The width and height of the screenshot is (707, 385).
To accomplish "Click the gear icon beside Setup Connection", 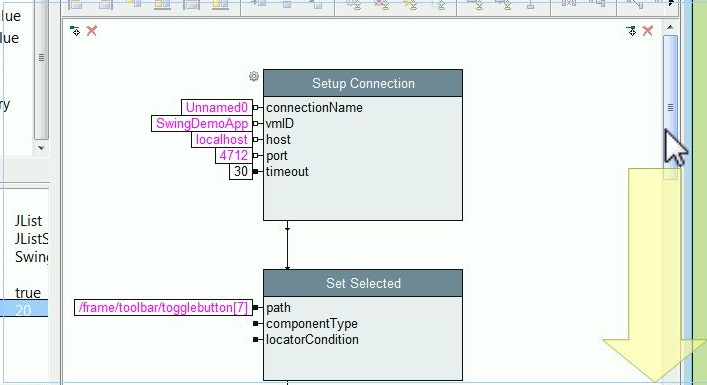I will tap(254, 76).
